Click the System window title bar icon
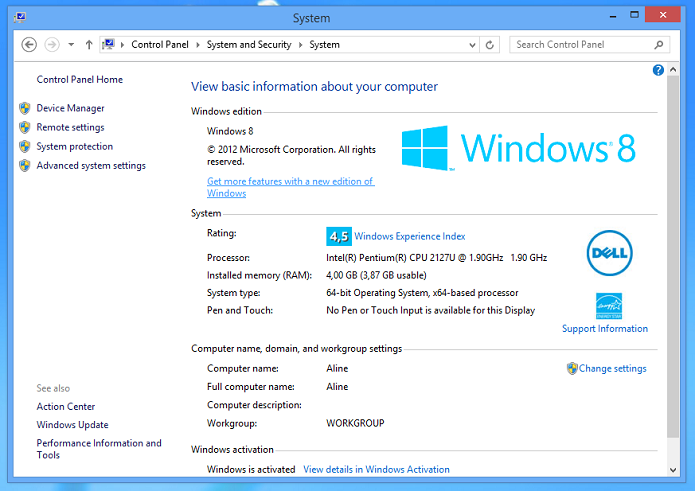Screen dimensions: 695x491 point(20,18)
